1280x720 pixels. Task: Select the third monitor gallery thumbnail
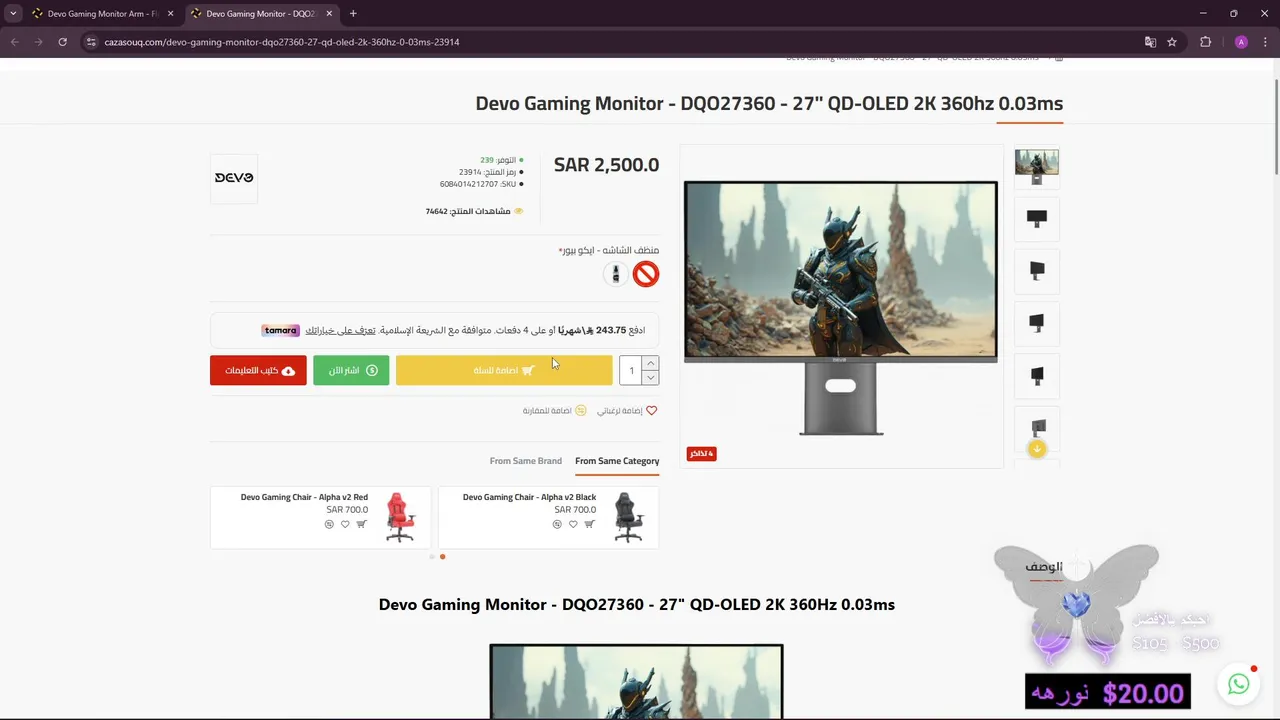click(x=1037, y=271)
